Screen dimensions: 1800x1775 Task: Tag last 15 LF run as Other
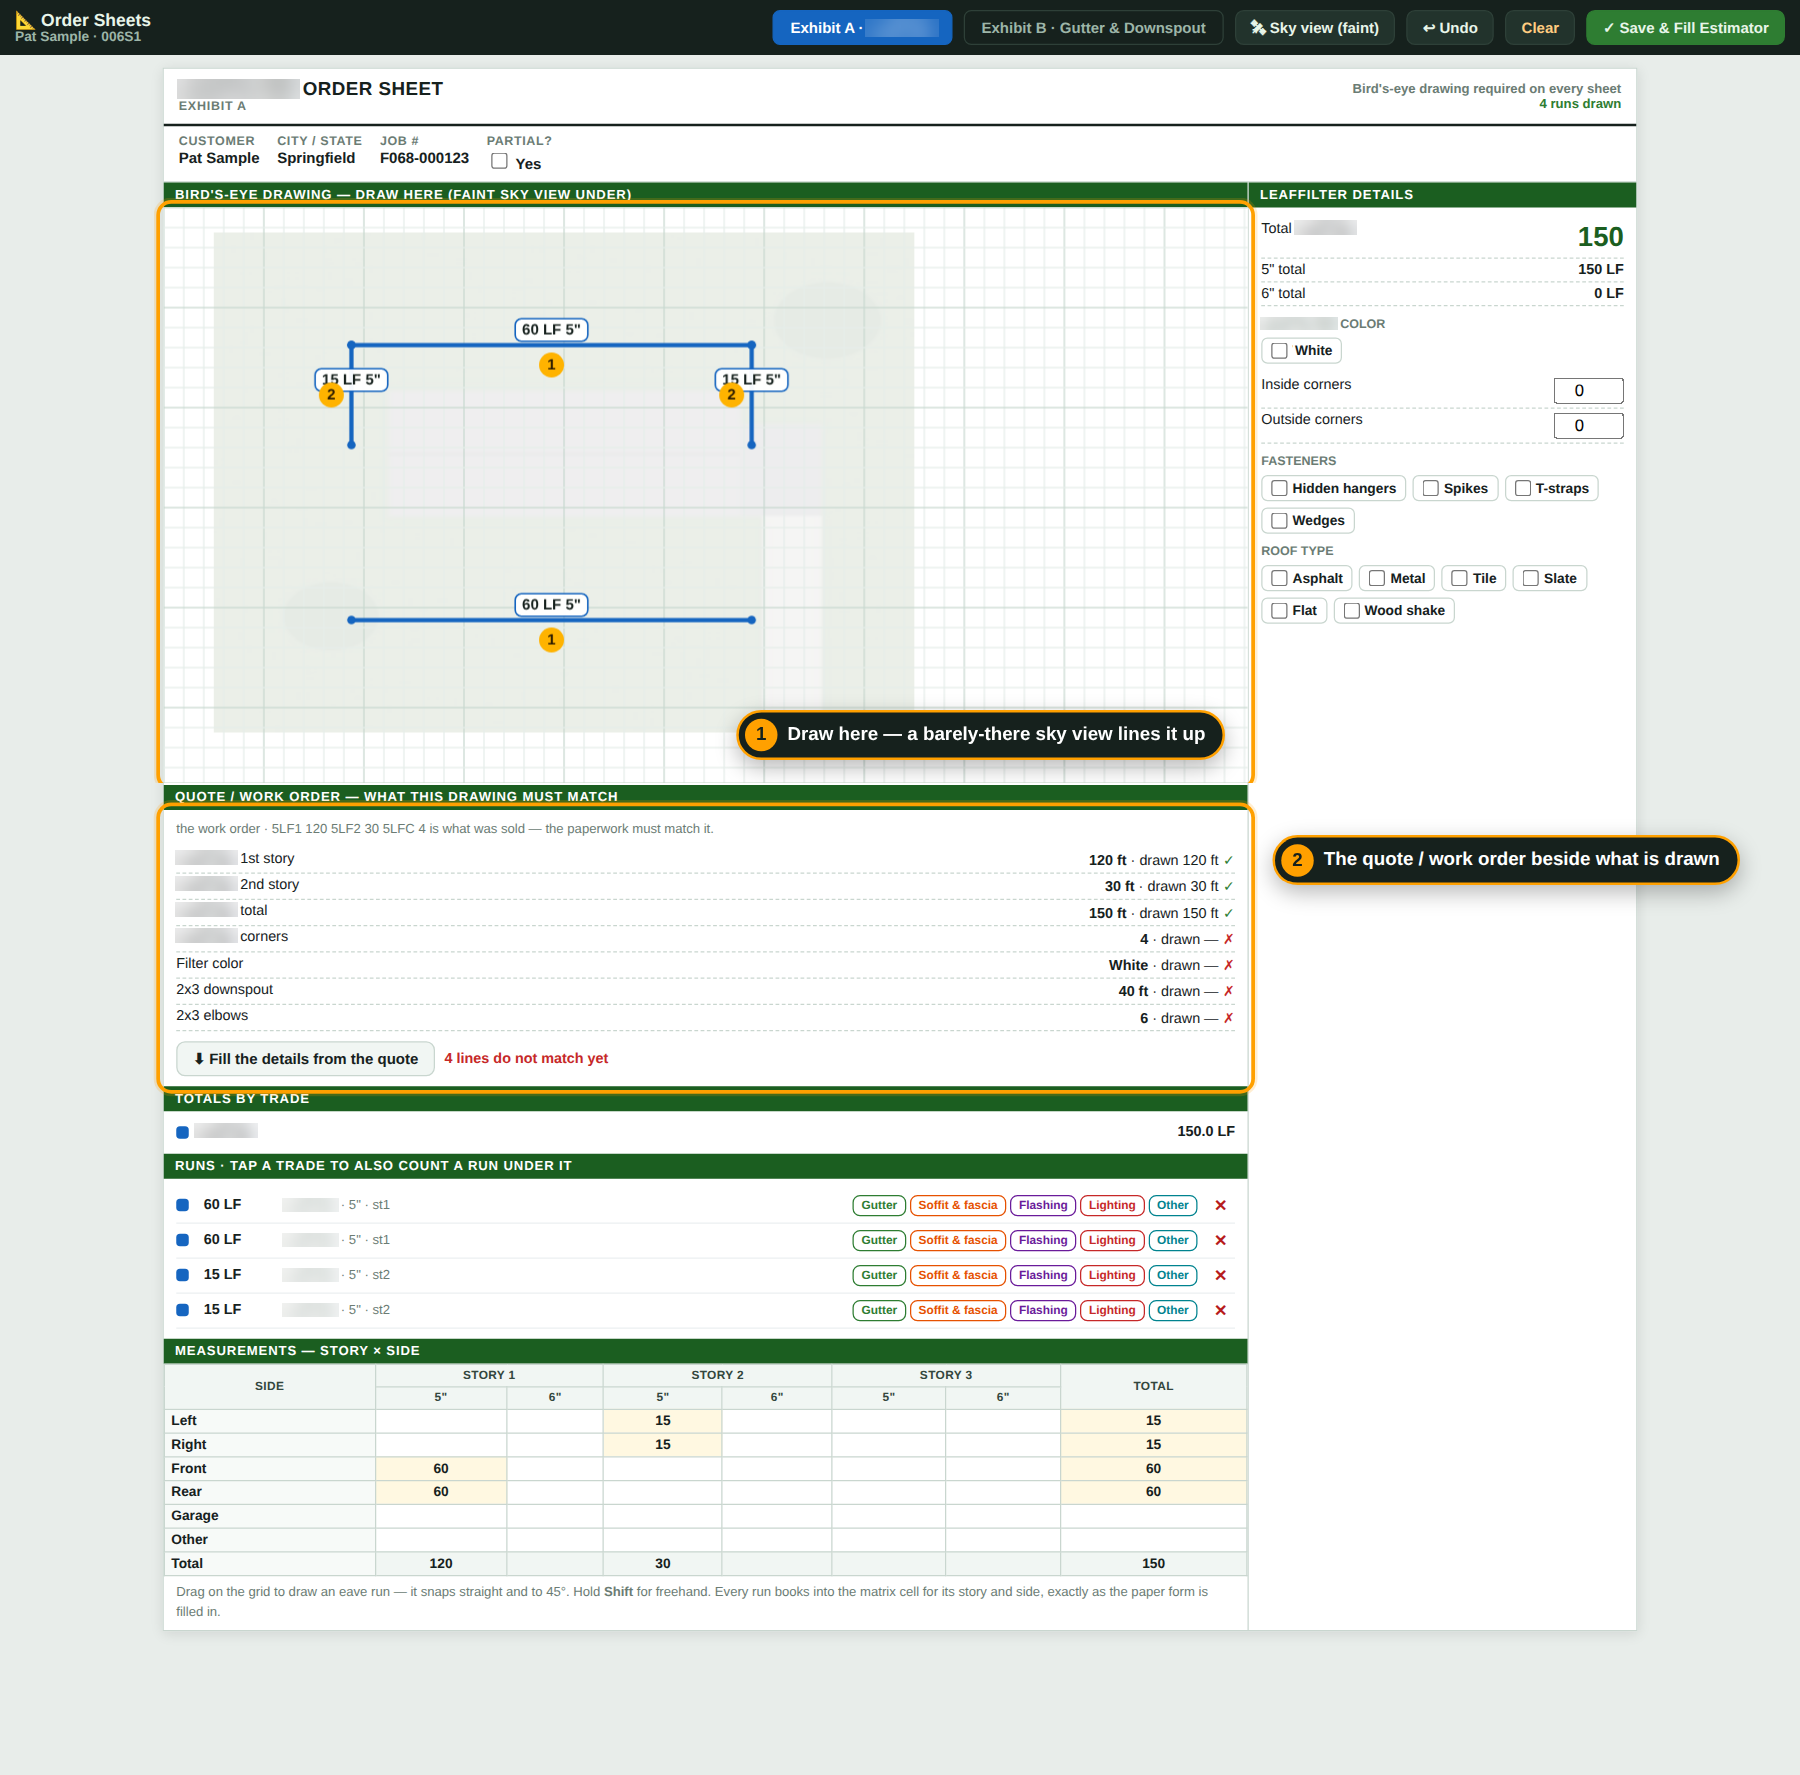(1173, 1310)
